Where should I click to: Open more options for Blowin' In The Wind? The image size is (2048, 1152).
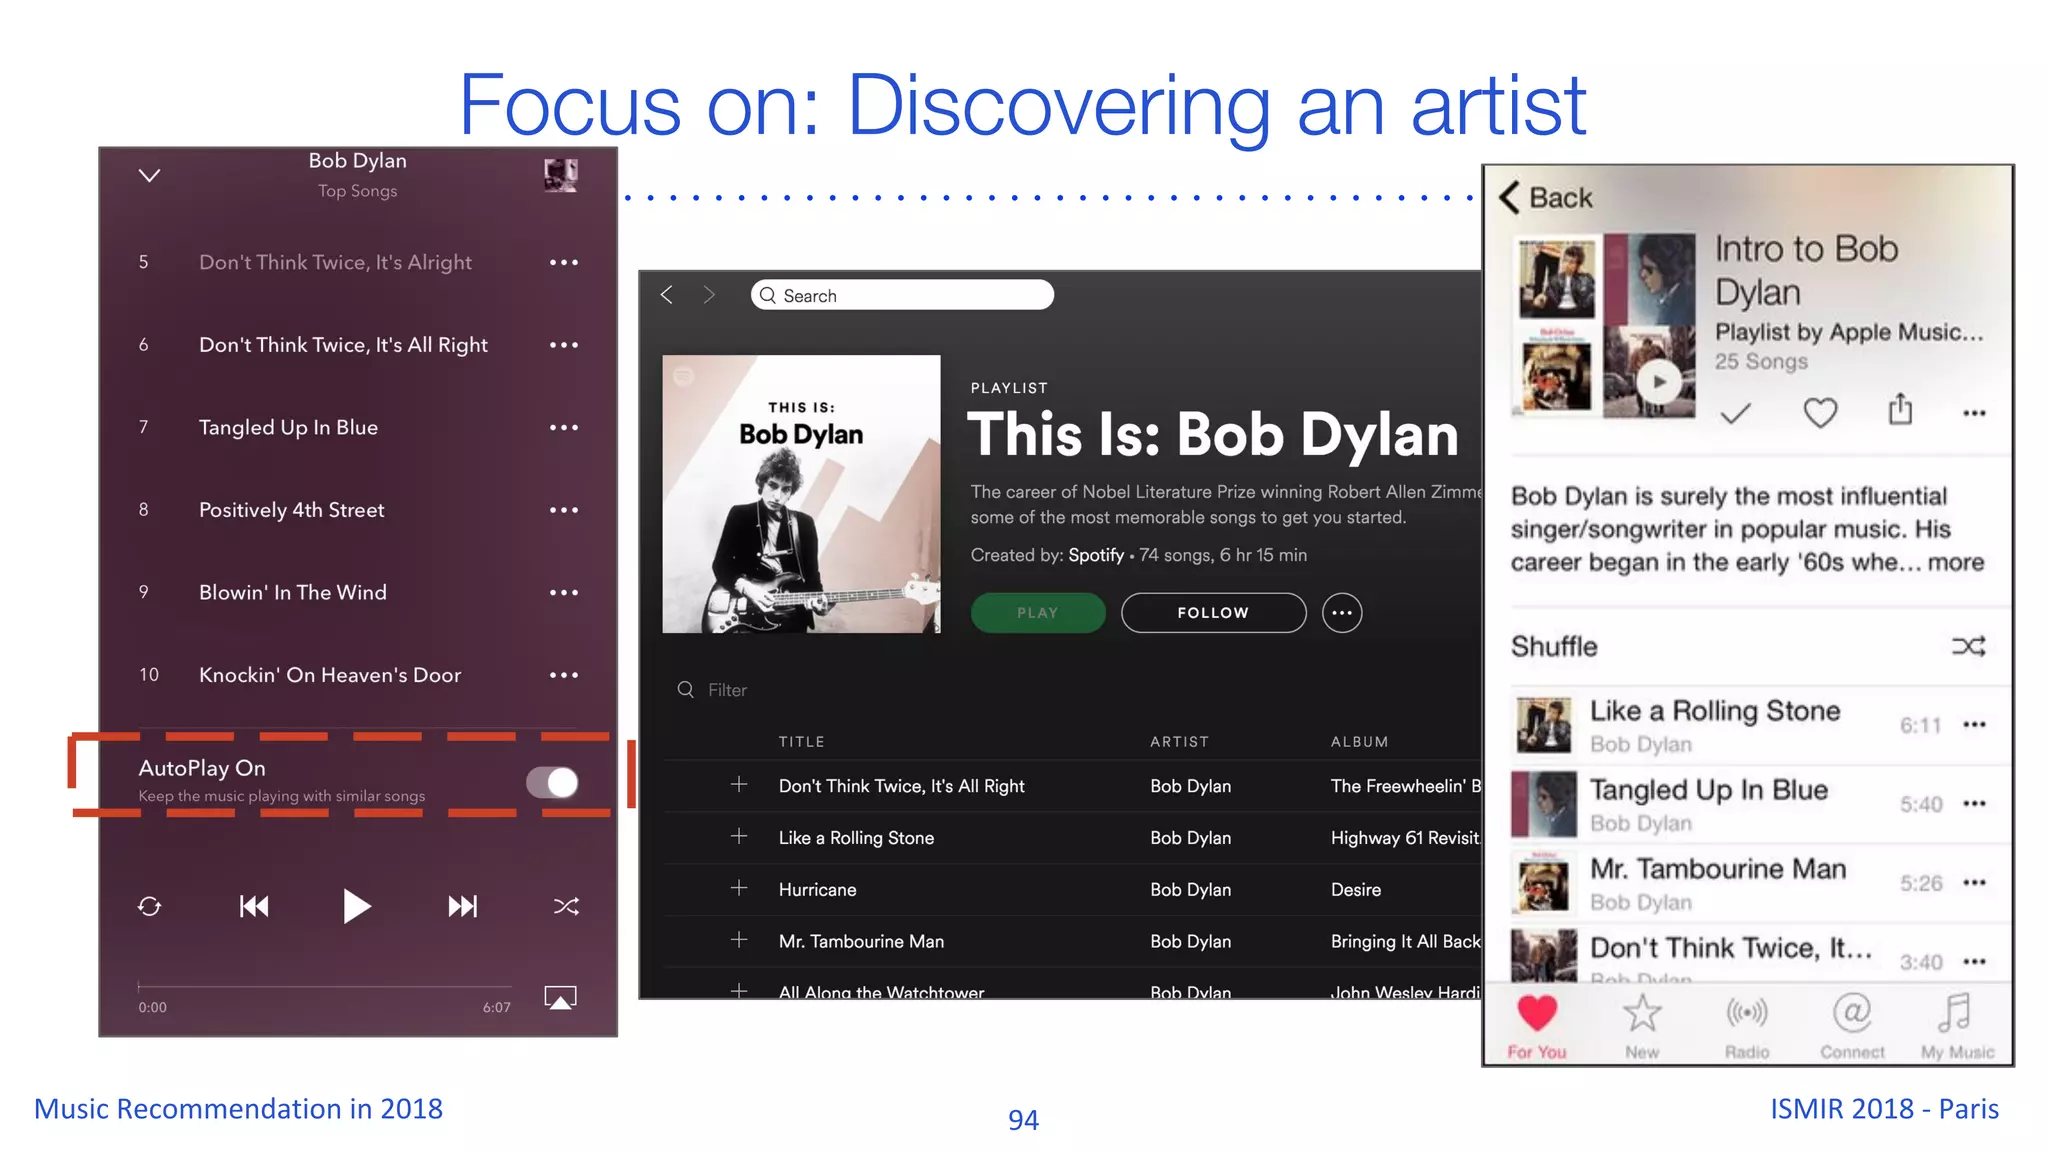point(564,593)
